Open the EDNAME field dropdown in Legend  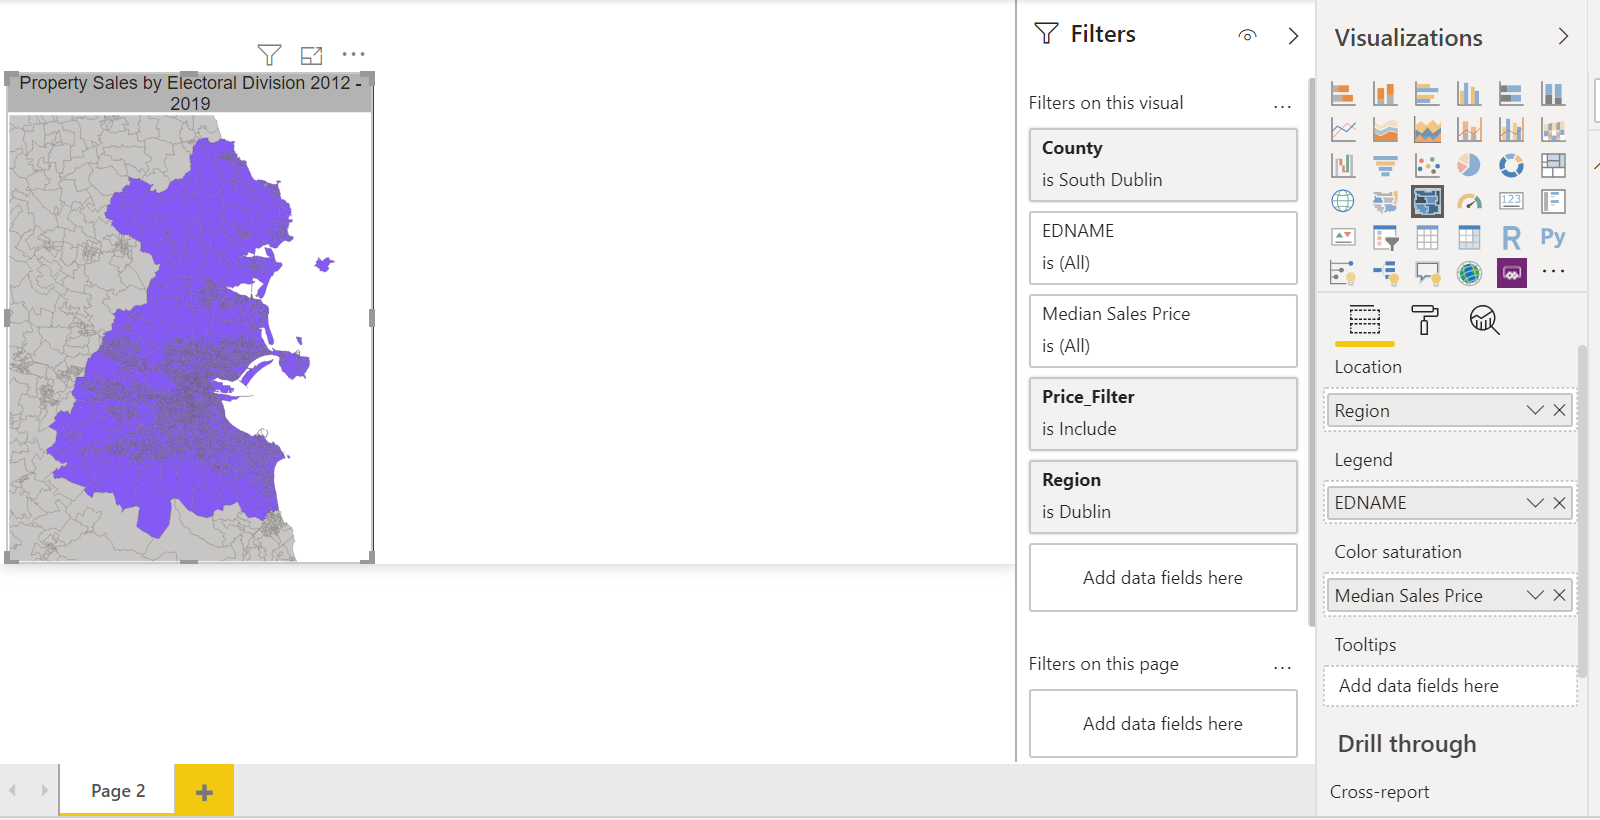point(1535,503)
